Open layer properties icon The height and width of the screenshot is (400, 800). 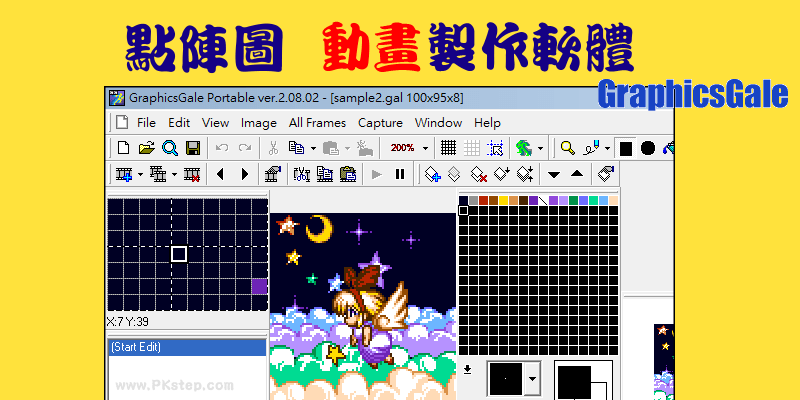[x=606, y=174]
